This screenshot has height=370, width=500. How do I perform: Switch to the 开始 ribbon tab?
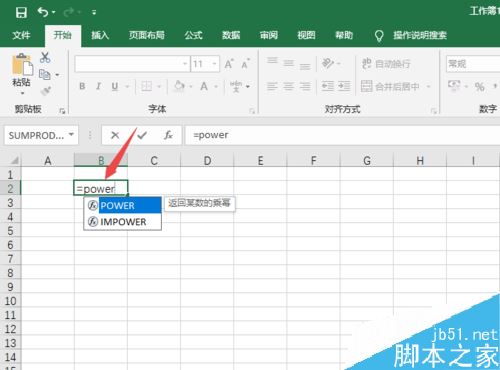[x=63, y=35]
